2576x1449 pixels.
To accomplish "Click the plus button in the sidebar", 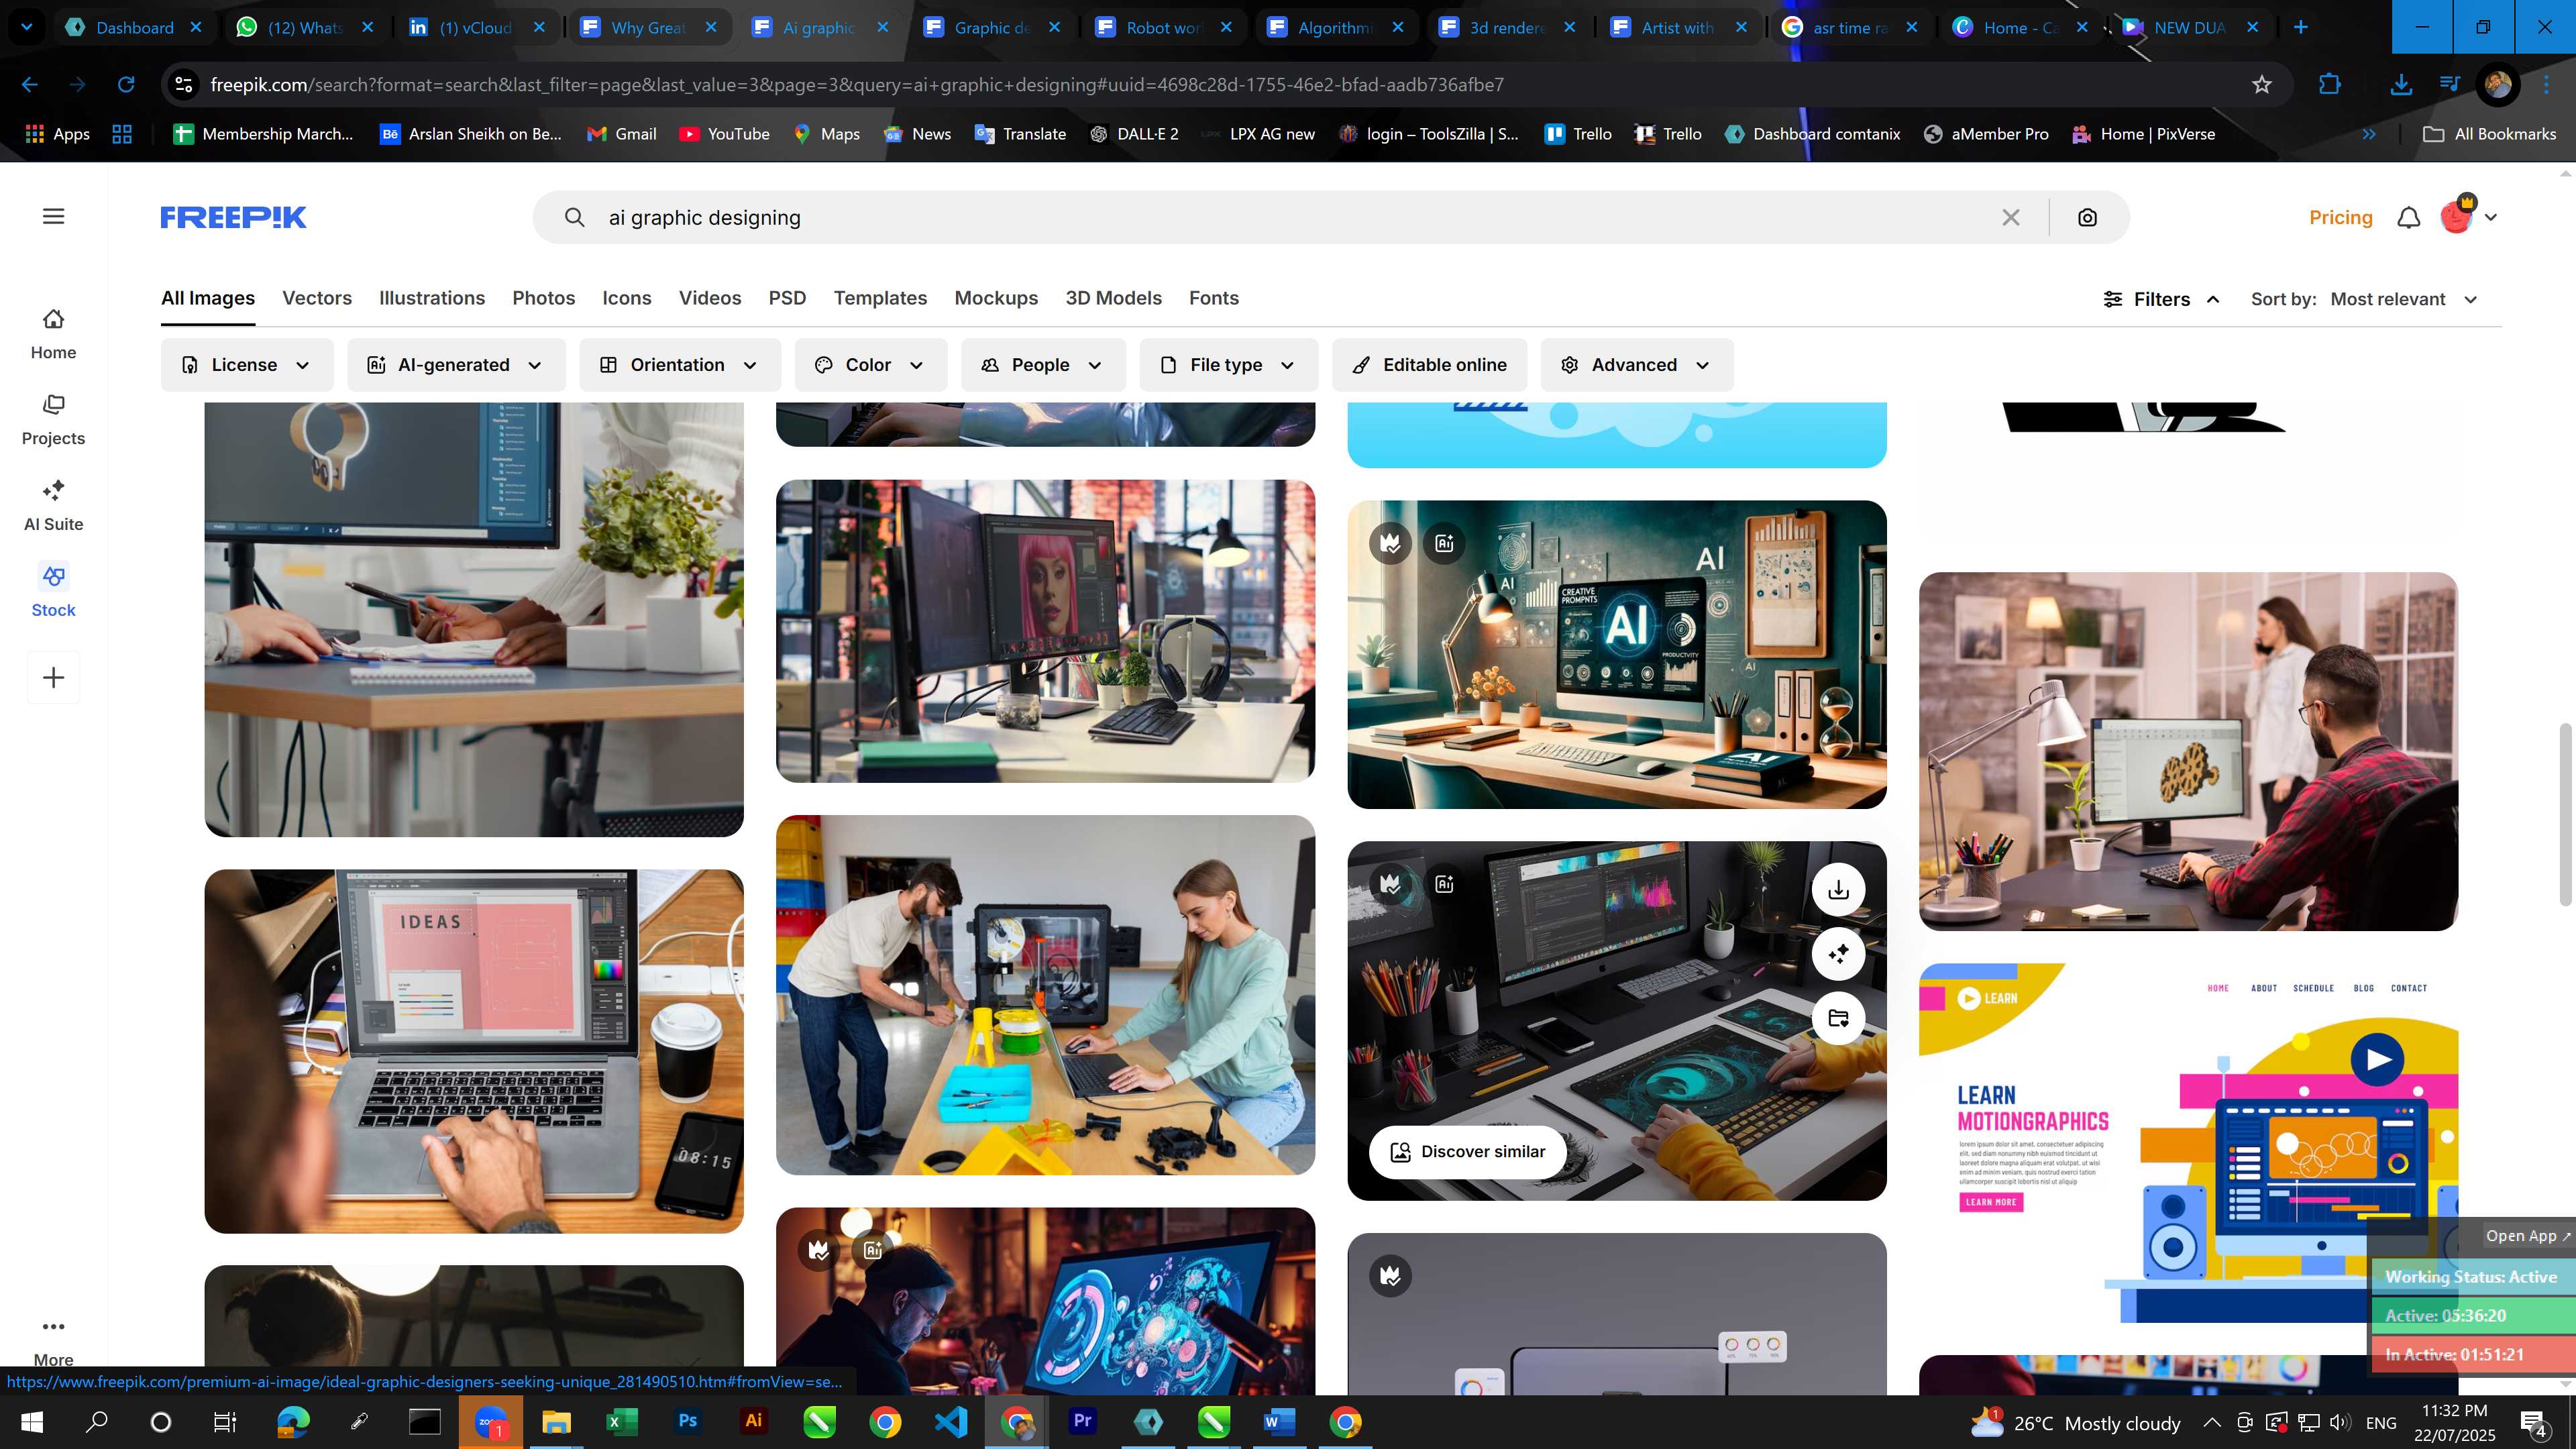I will point(54,678).
